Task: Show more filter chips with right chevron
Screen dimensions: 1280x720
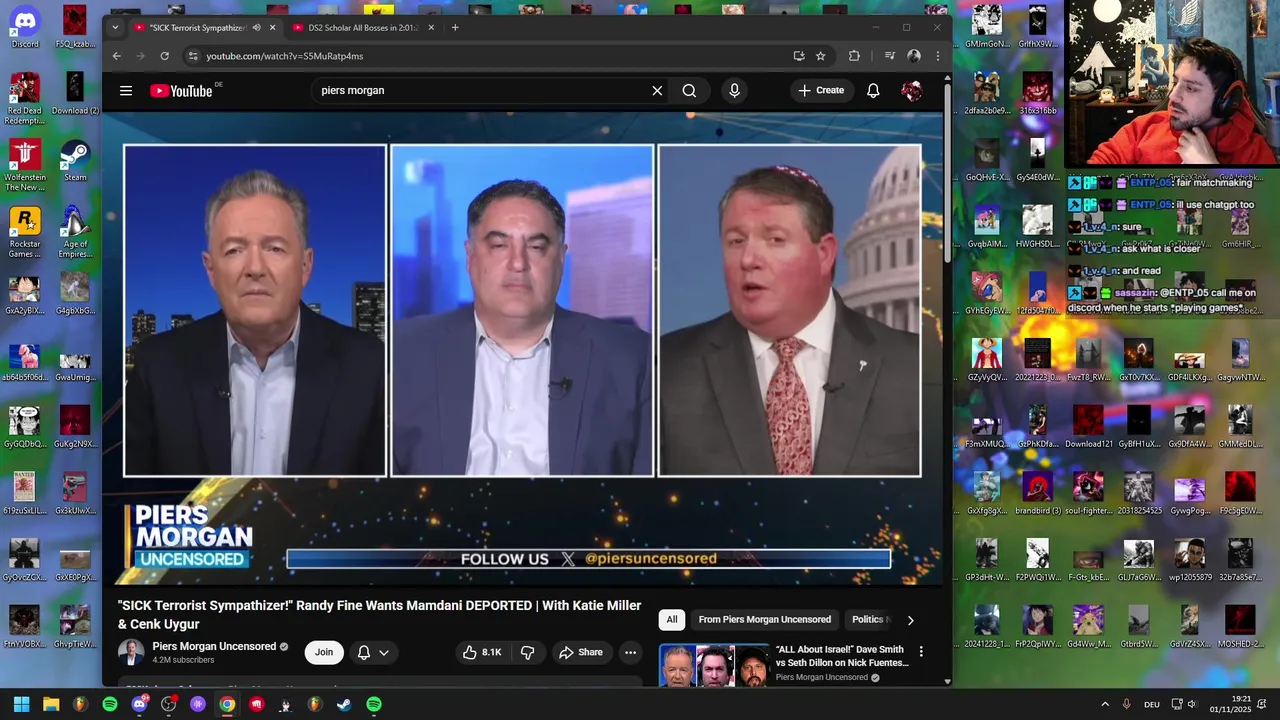Action: (x=910, y=620)
